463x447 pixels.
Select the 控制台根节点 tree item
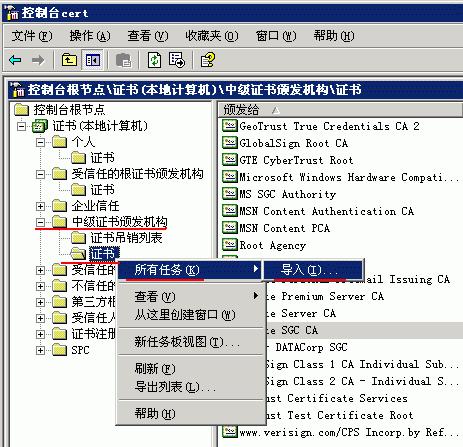point(69,110)
